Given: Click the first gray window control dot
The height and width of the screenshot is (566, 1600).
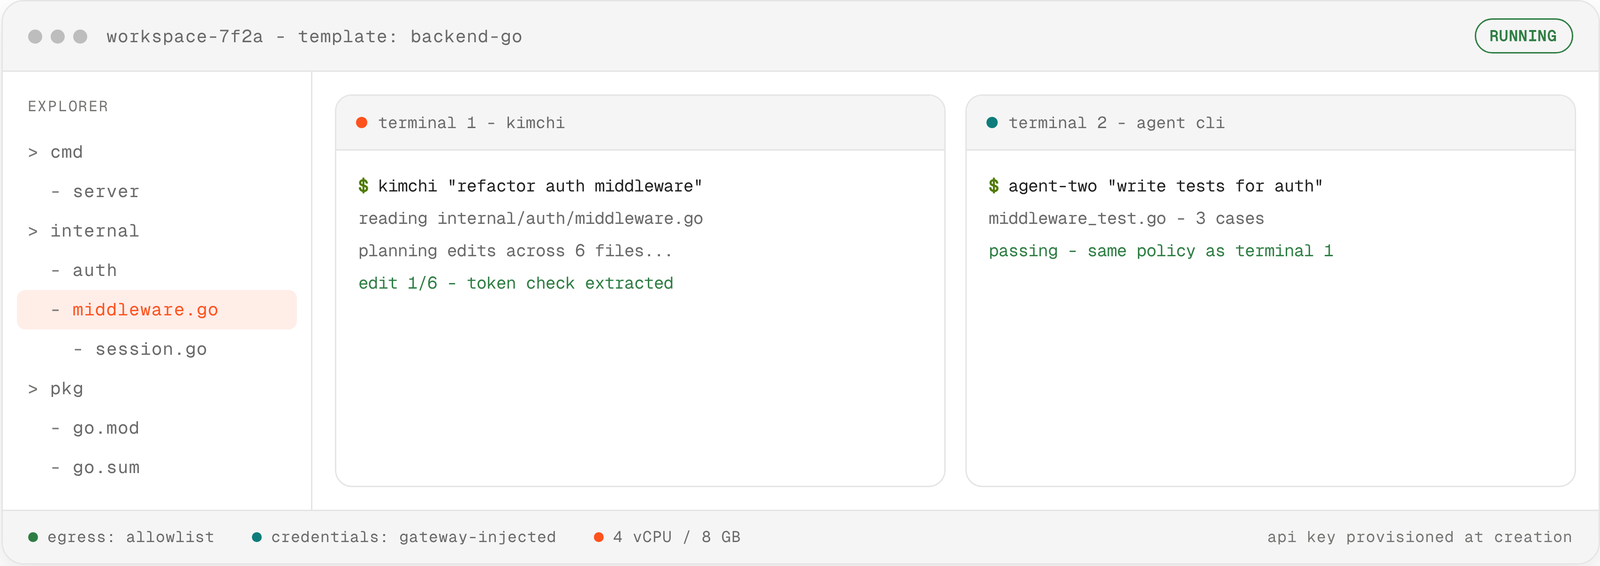Looking at the screenshot, I should coord(35,36).
